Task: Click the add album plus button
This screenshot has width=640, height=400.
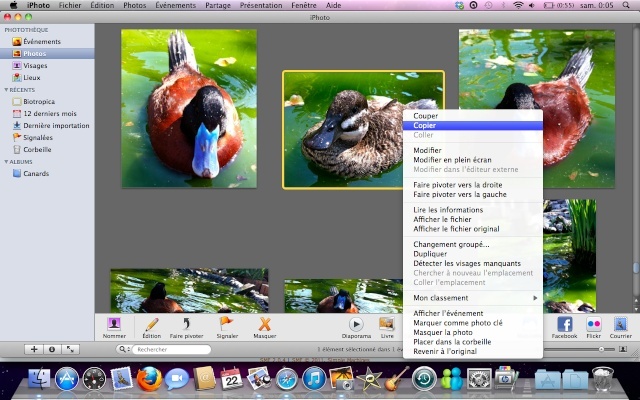Action: coord(35,349)
